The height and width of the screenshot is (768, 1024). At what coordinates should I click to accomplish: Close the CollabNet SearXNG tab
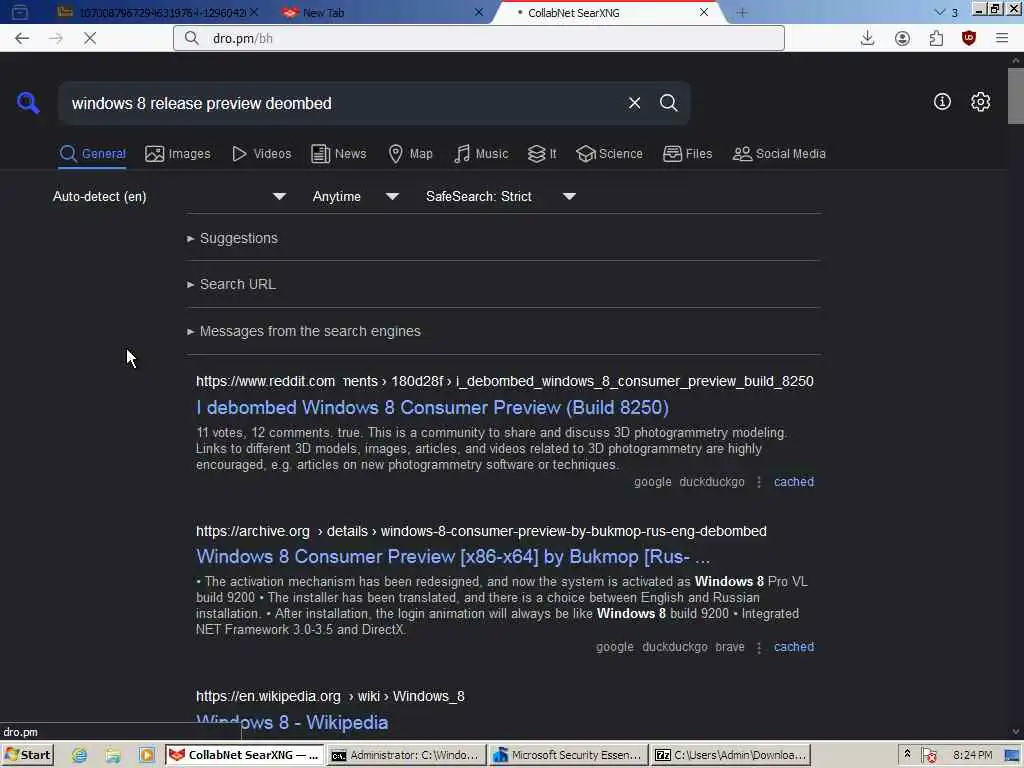[704, 12]
